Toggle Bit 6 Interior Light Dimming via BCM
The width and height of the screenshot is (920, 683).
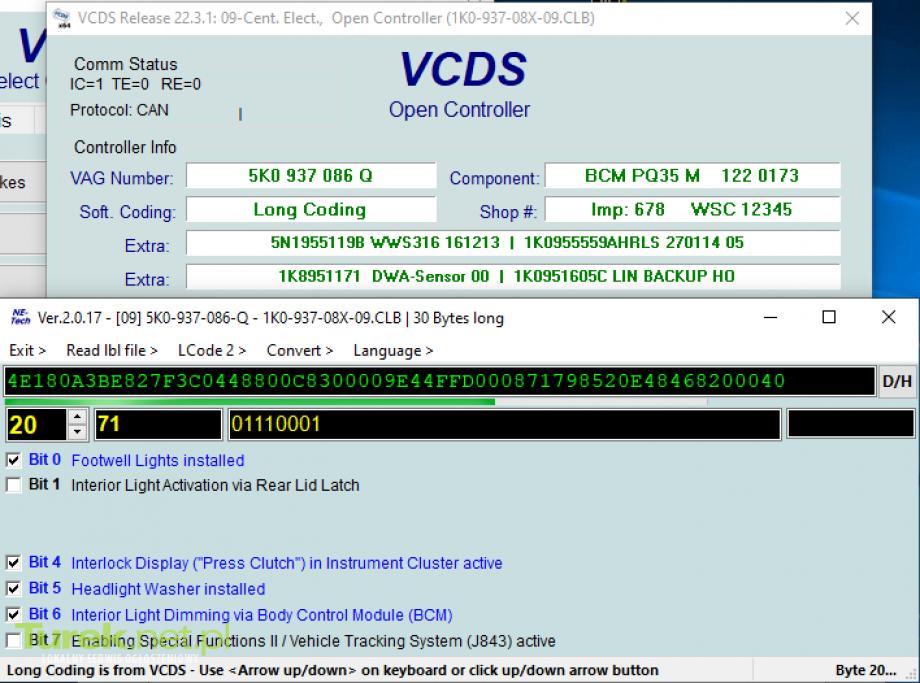click(x=13, y=614)
